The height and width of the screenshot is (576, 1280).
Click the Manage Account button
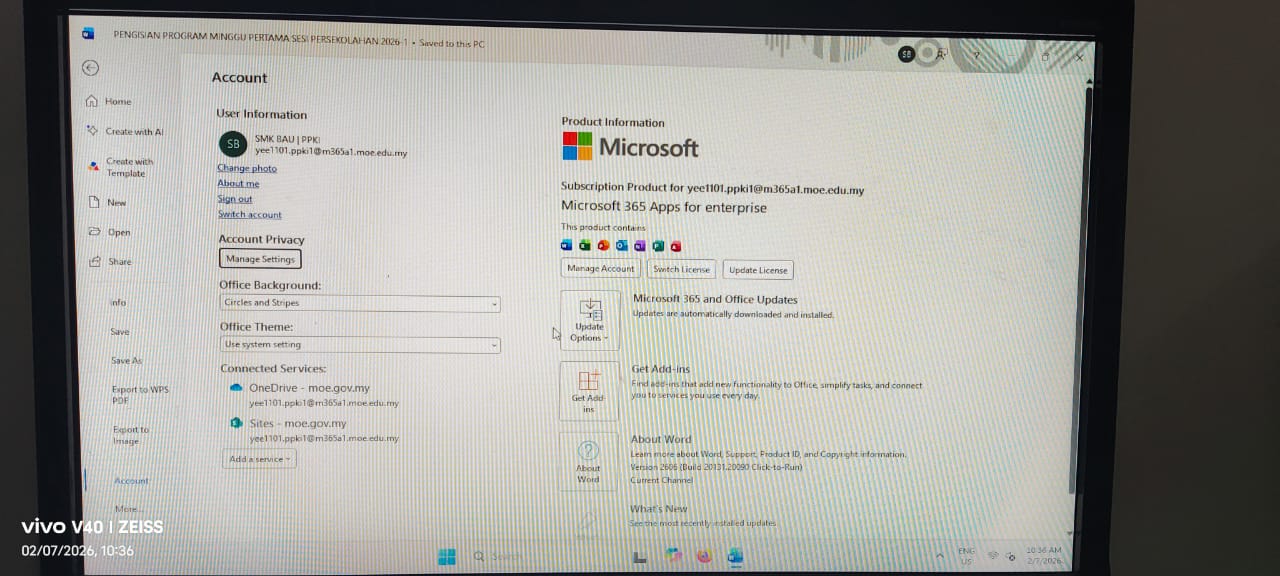coord(600,269)
